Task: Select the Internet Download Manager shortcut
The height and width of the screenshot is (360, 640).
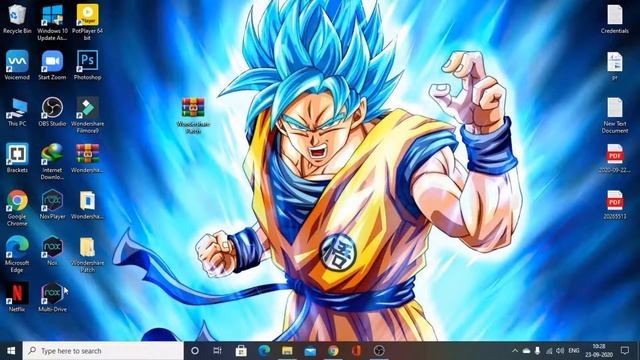Action: pos(52,162)
